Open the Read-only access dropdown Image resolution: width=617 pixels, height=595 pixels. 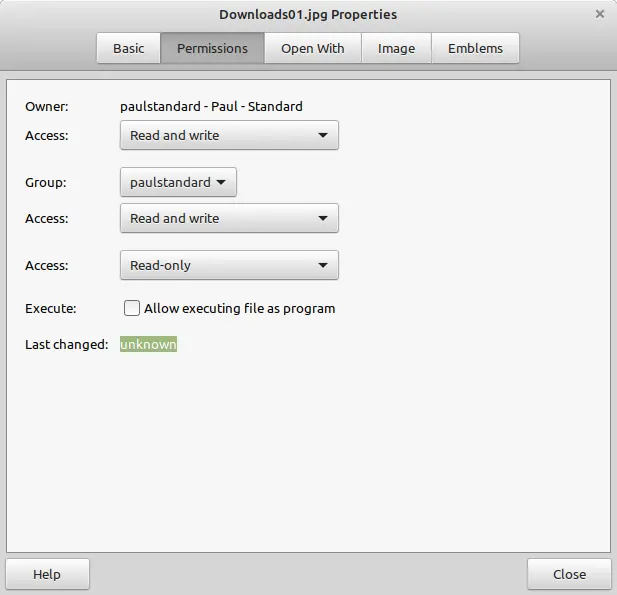pyautogui.click(x=229, y=265)
